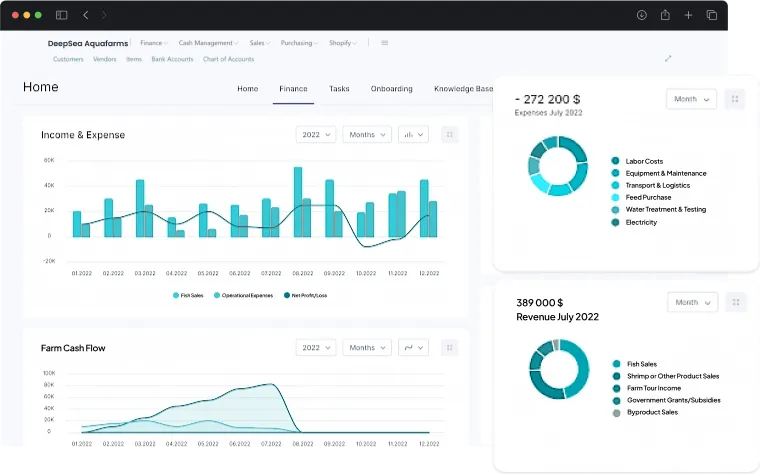
Task: Open Month dropdown on Revenue card
Action: pos(693,302)
